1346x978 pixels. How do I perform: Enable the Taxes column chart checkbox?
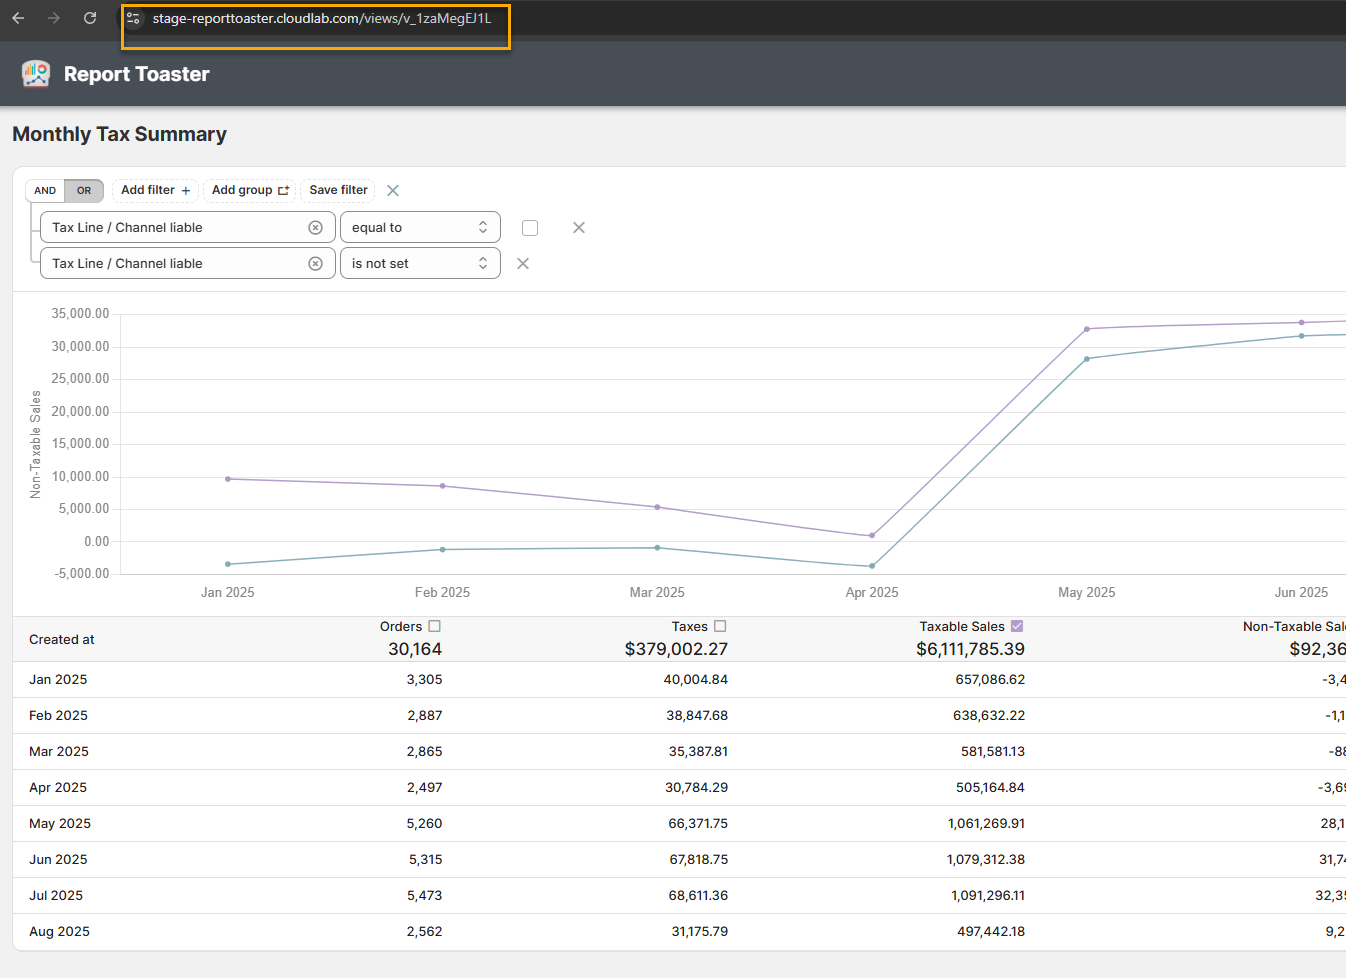pos(720,626)
